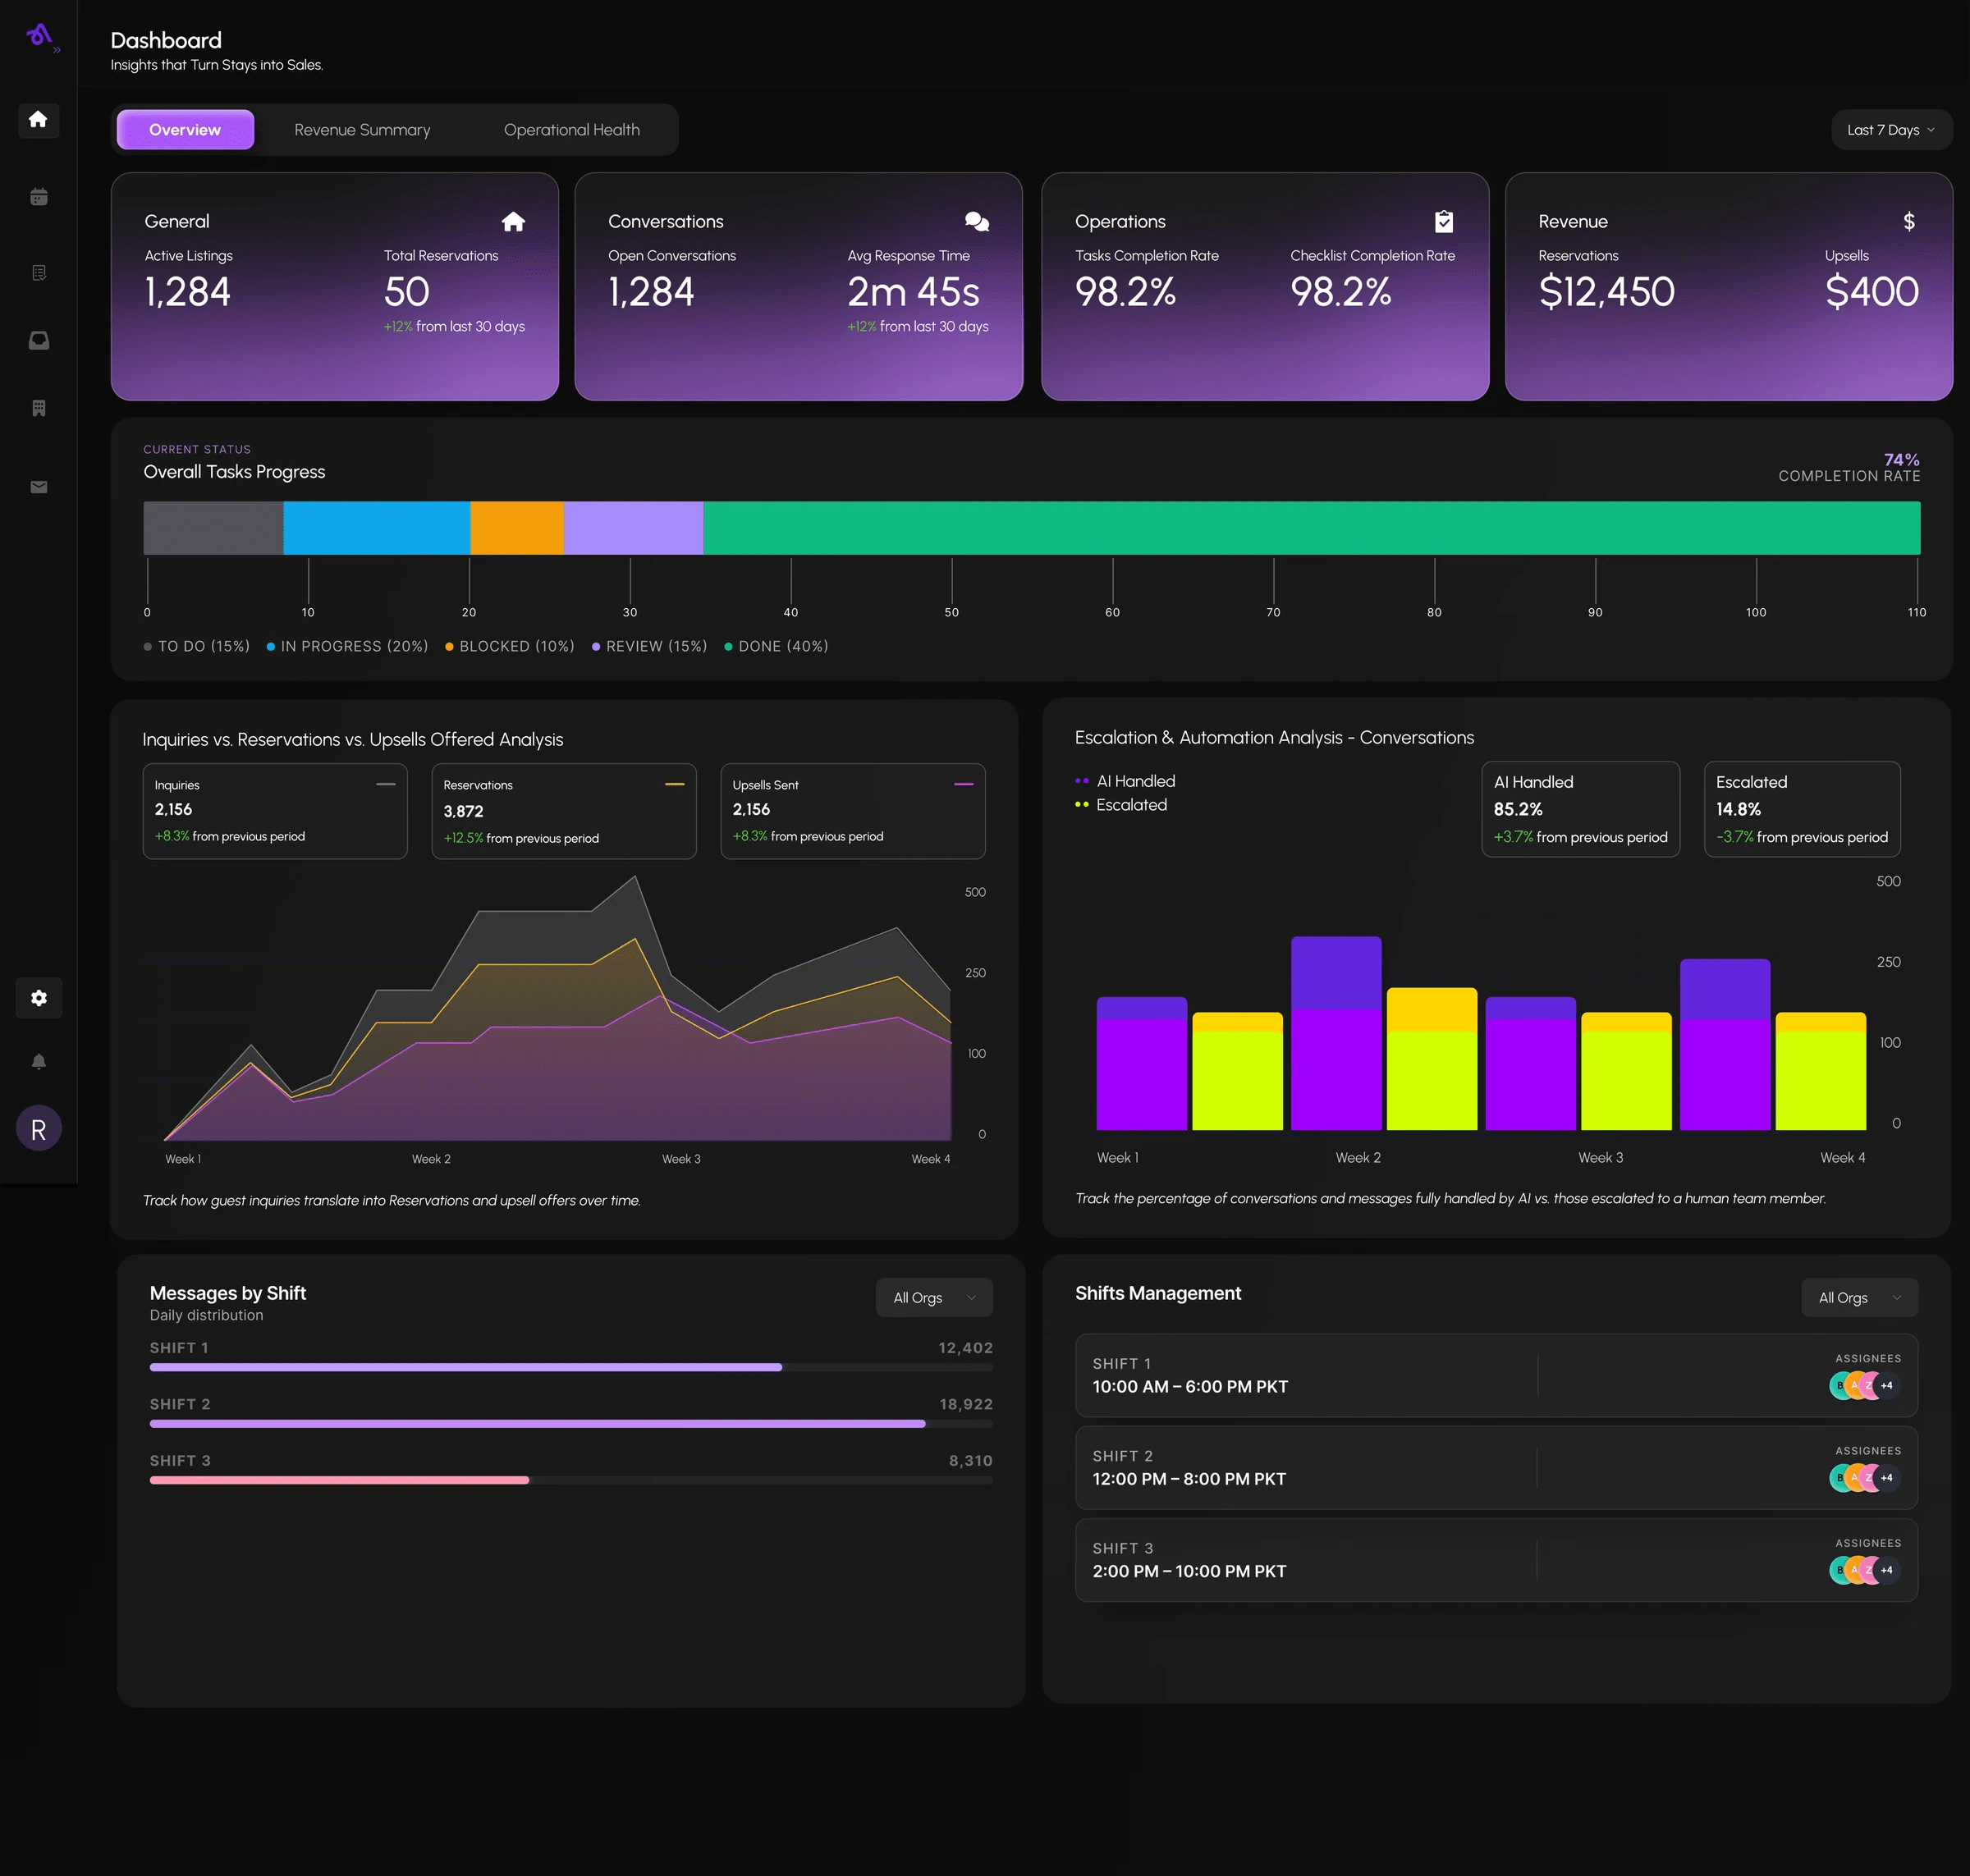Open Shift 3 2:00 PM–10:00 PM row
The image size is (1970, 1876).
pyautogui.click(x=1496, y=1560)
